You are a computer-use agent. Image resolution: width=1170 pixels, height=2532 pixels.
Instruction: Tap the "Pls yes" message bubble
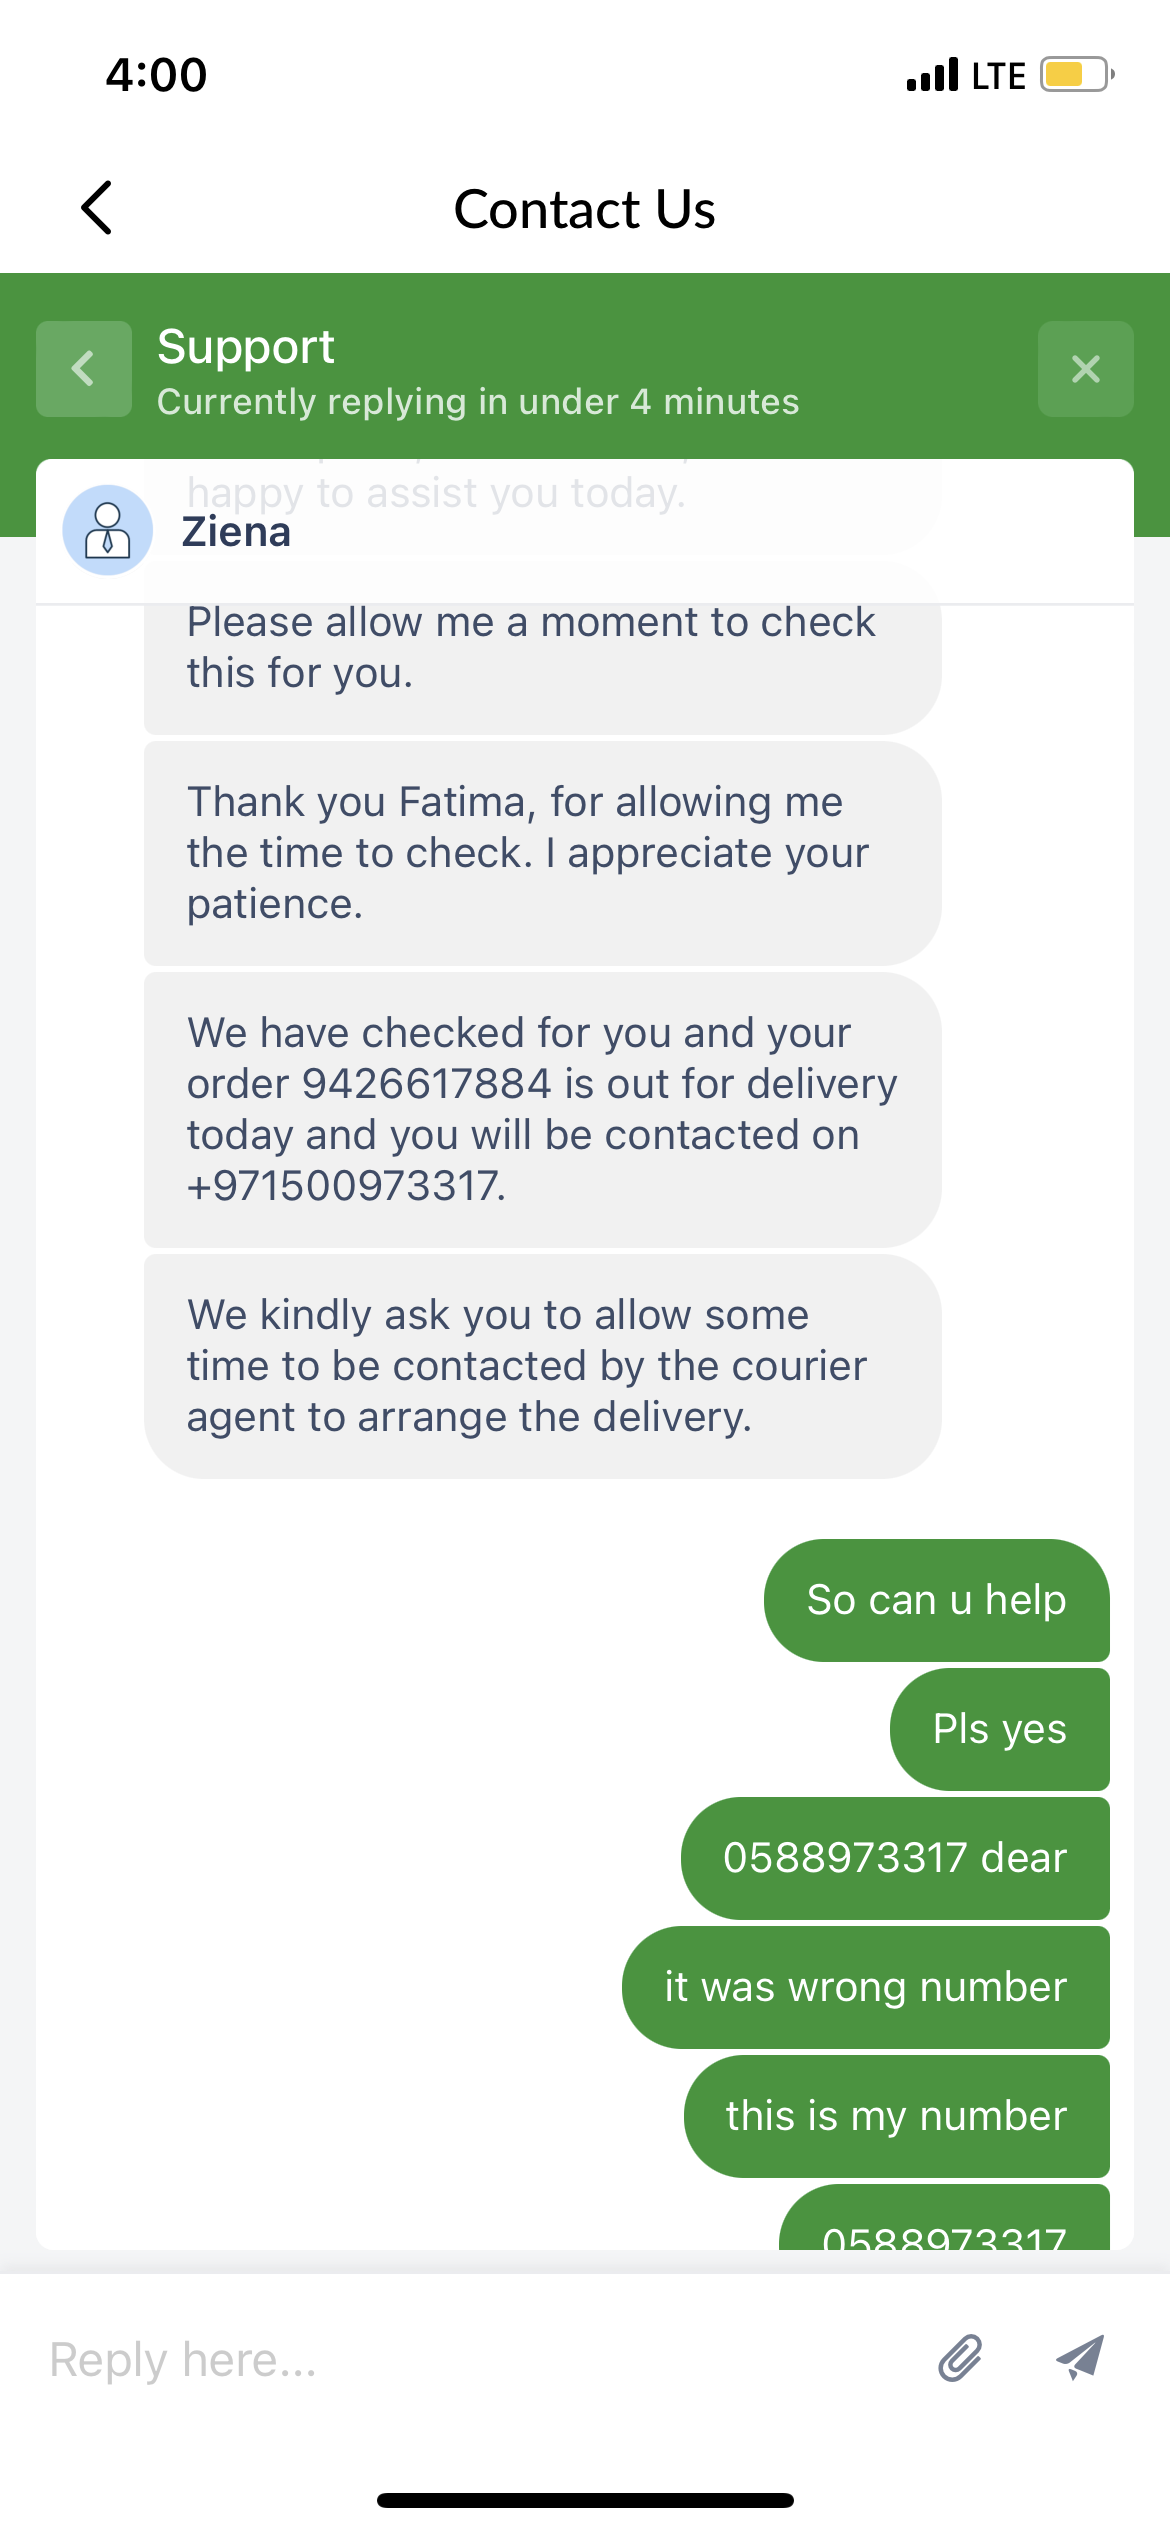999,1729
